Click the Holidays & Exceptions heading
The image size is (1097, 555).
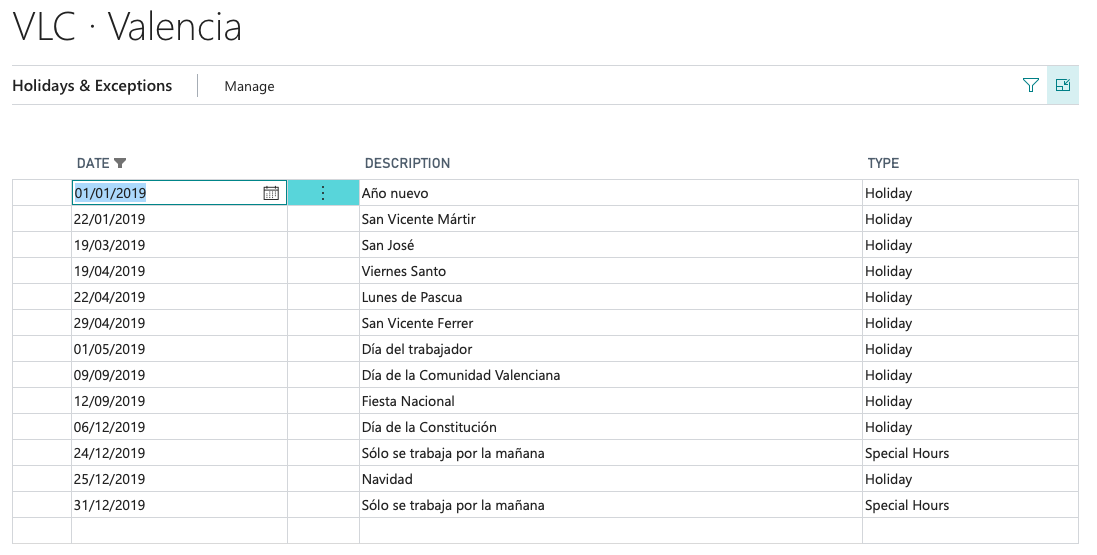tap(92, 86)
